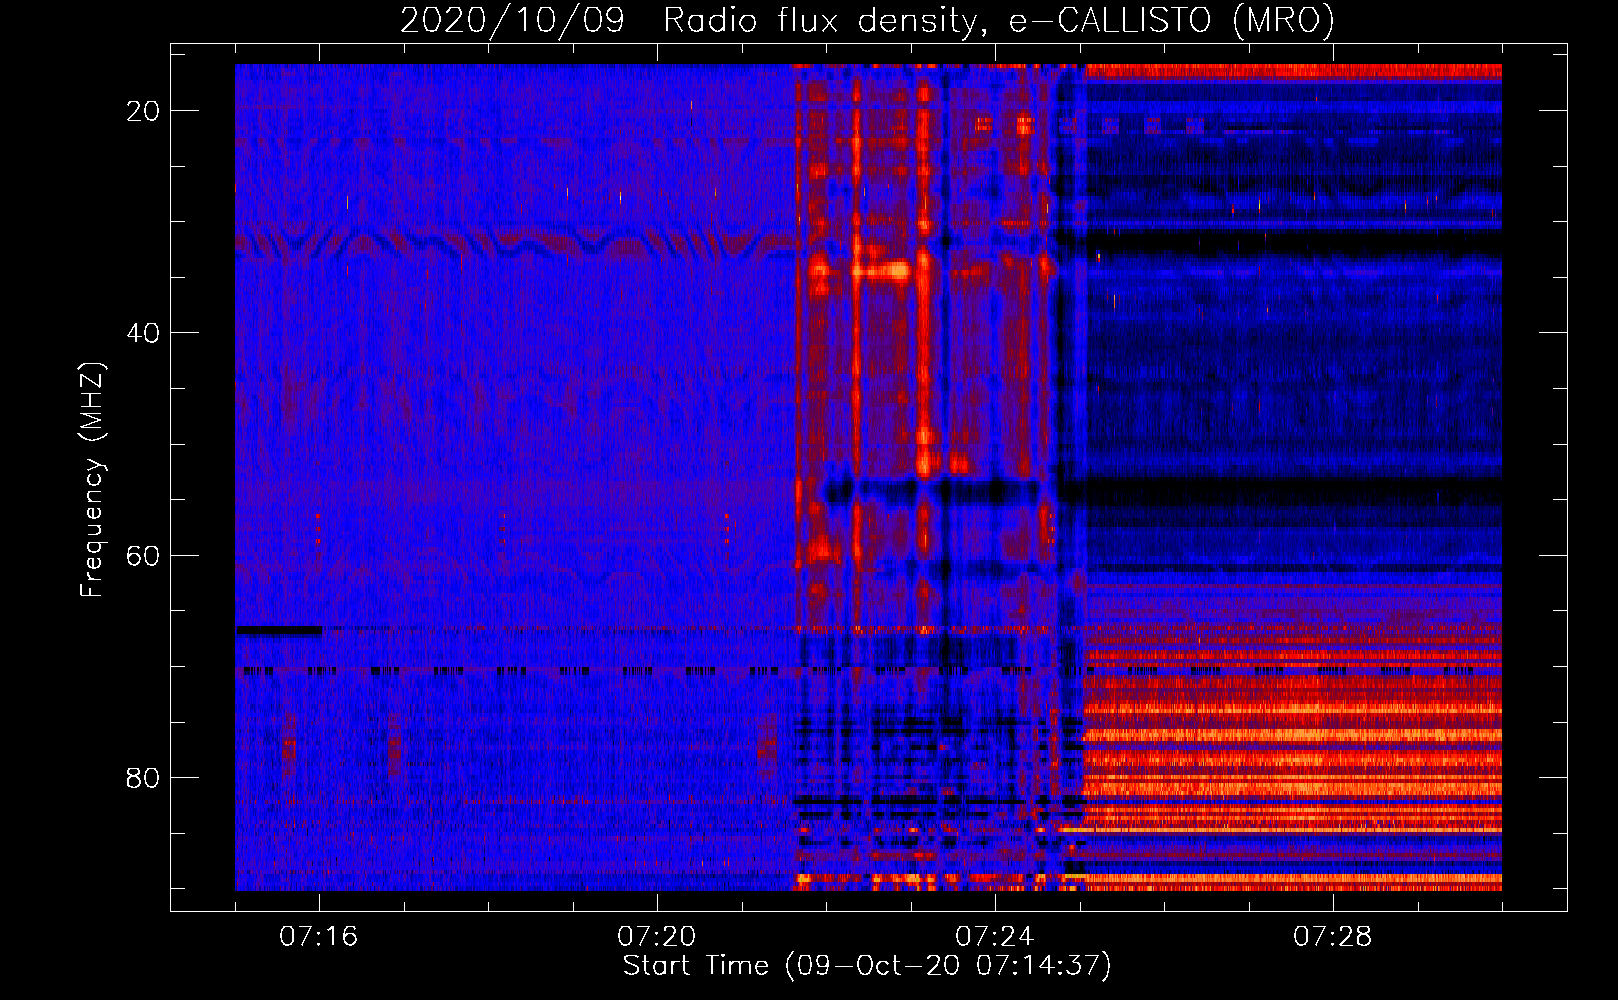Click the 'Frequency (MHZ)' axis label
Viewport: 1618px width, 1000px height.
(x=92, y=480)
